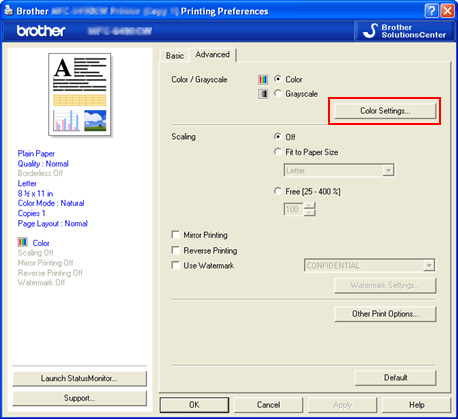Open Color Settings dialog
The height and width of the screenshot is (419, 458).
pos(385,111)
